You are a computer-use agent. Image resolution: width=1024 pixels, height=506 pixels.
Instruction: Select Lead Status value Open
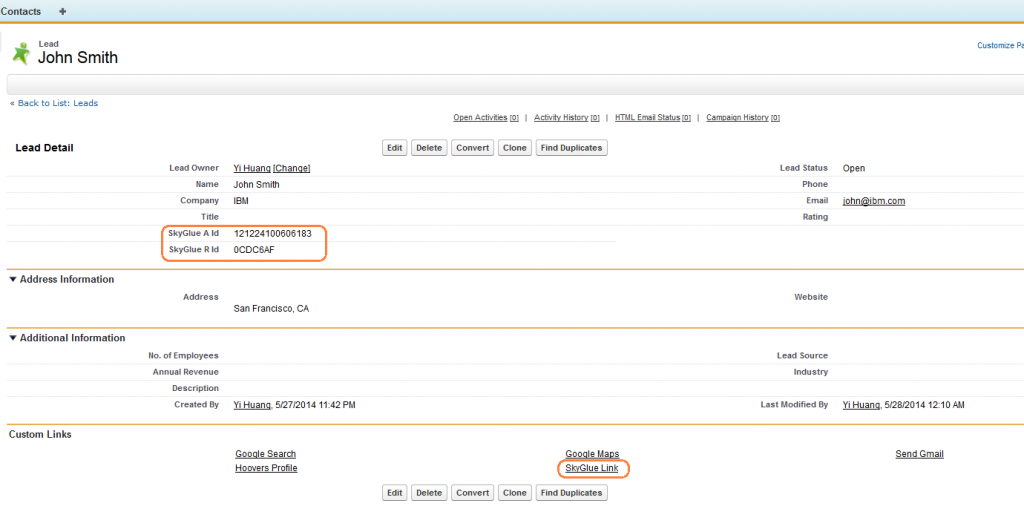(x=854, y=168)
